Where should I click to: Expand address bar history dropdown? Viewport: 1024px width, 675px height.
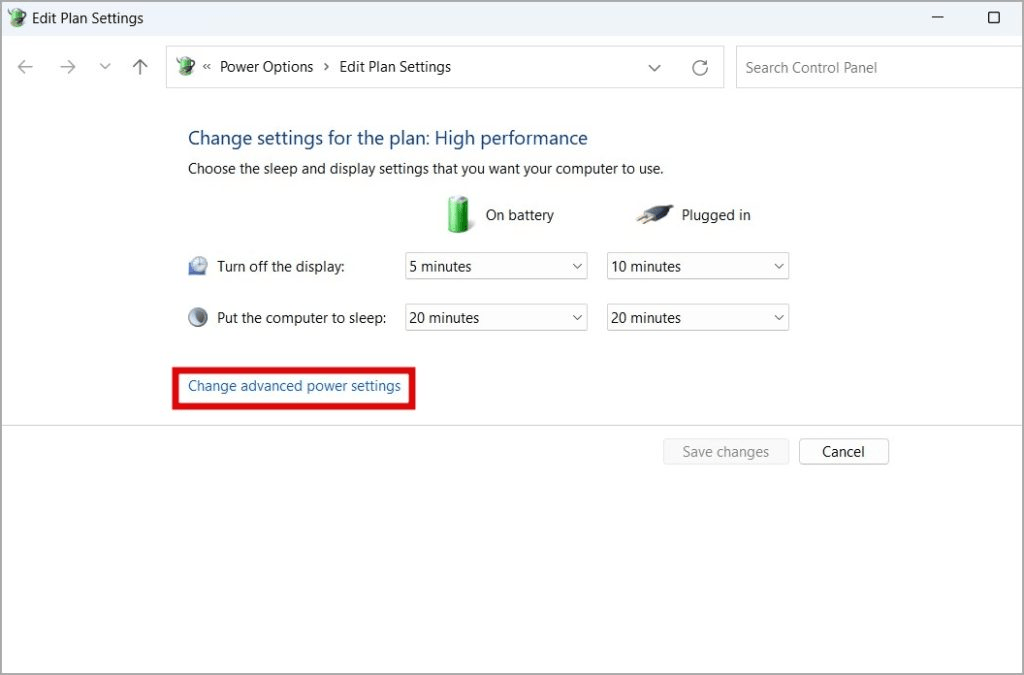coord(654,67)
